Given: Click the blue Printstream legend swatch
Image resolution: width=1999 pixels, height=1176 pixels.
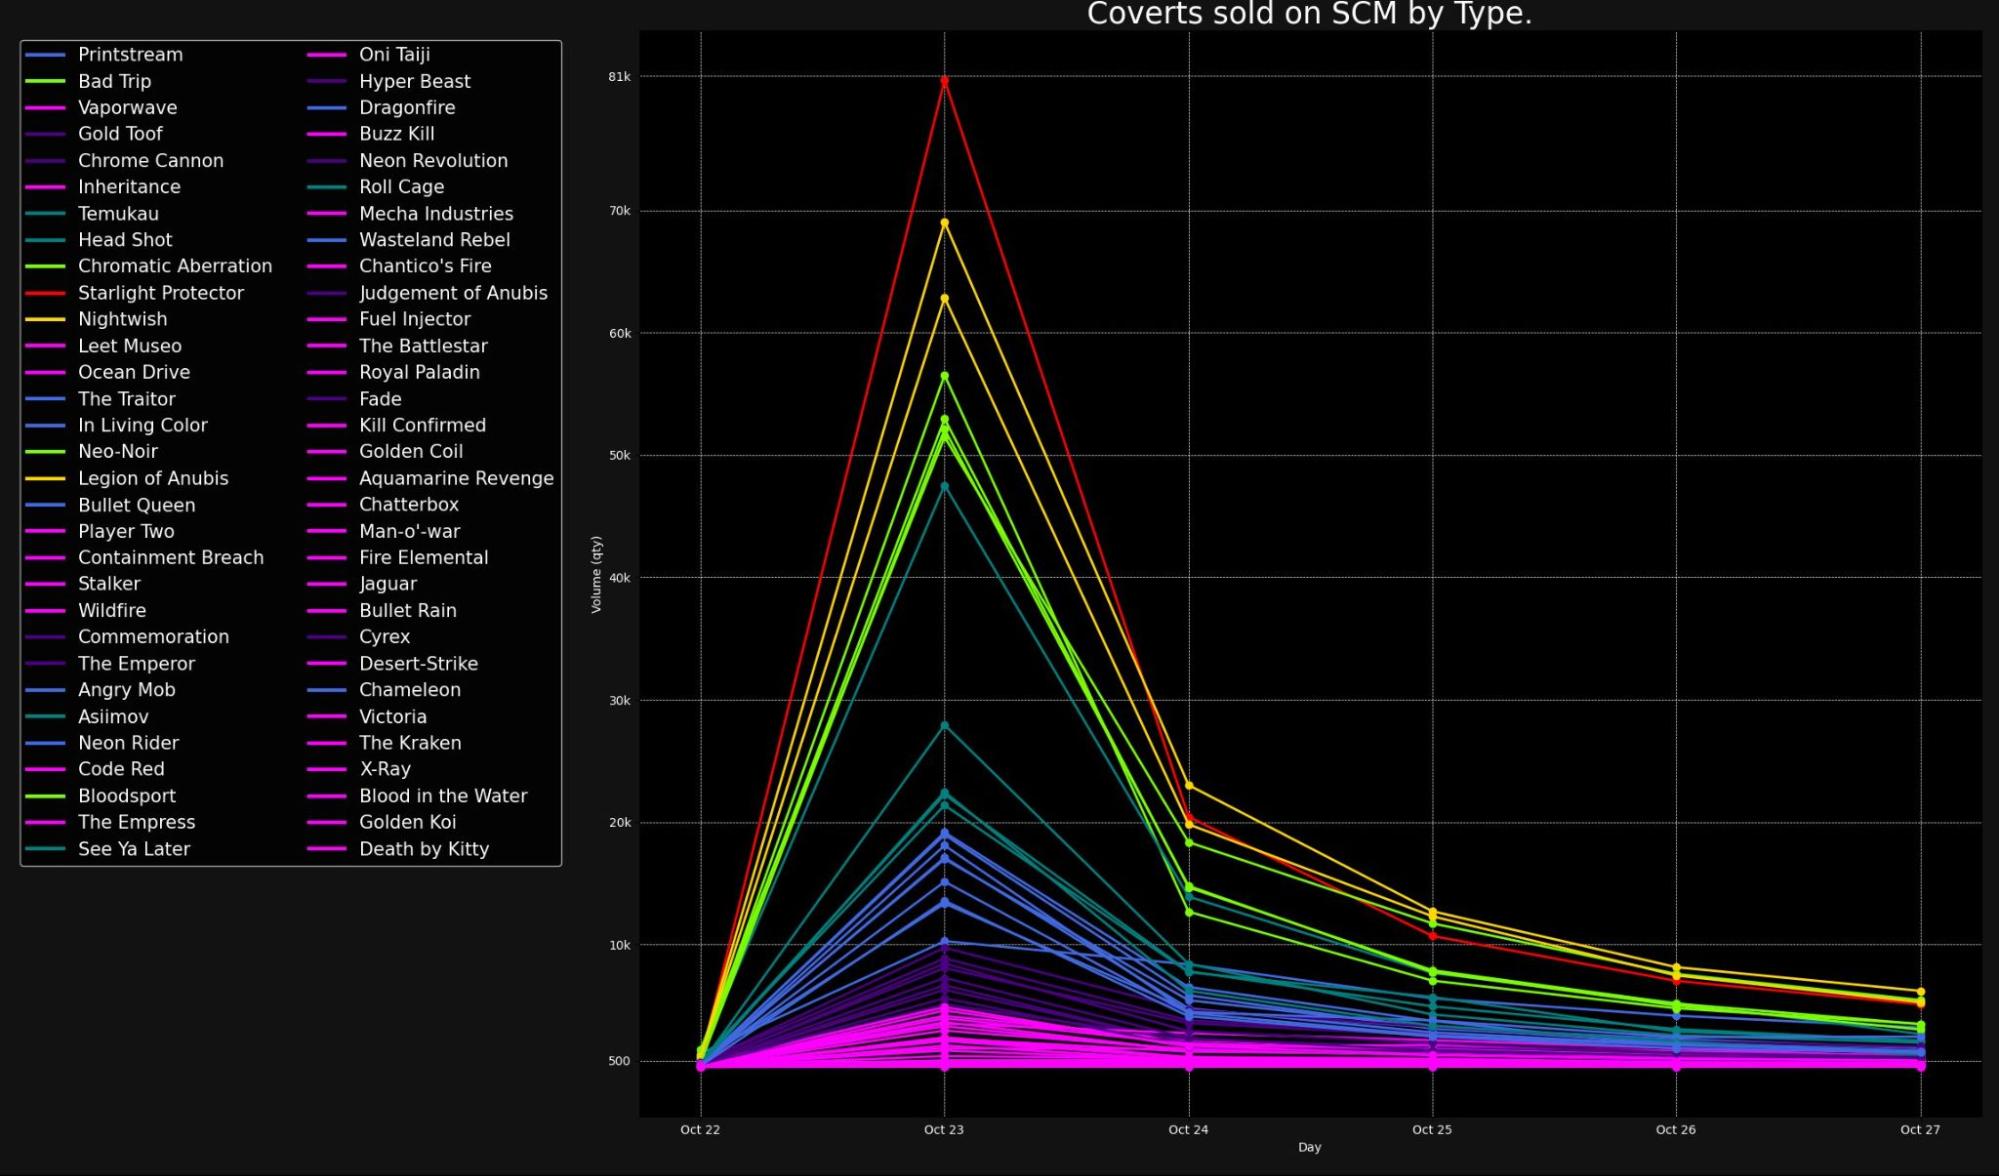Looking at the screenshot, I should click(x=45, y=54).
